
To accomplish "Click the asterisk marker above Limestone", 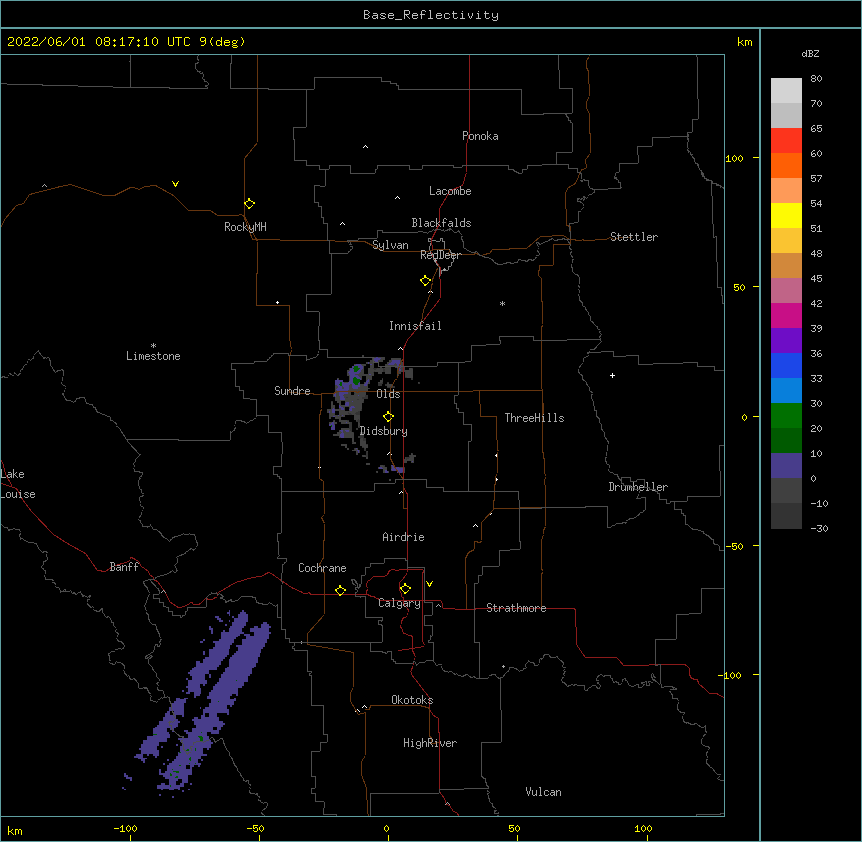I will click(x=153, y=346).
